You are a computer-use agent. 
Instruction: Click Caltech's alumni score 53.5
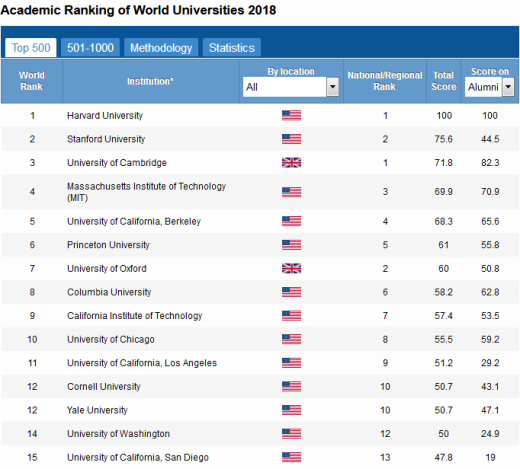[490, 316]
